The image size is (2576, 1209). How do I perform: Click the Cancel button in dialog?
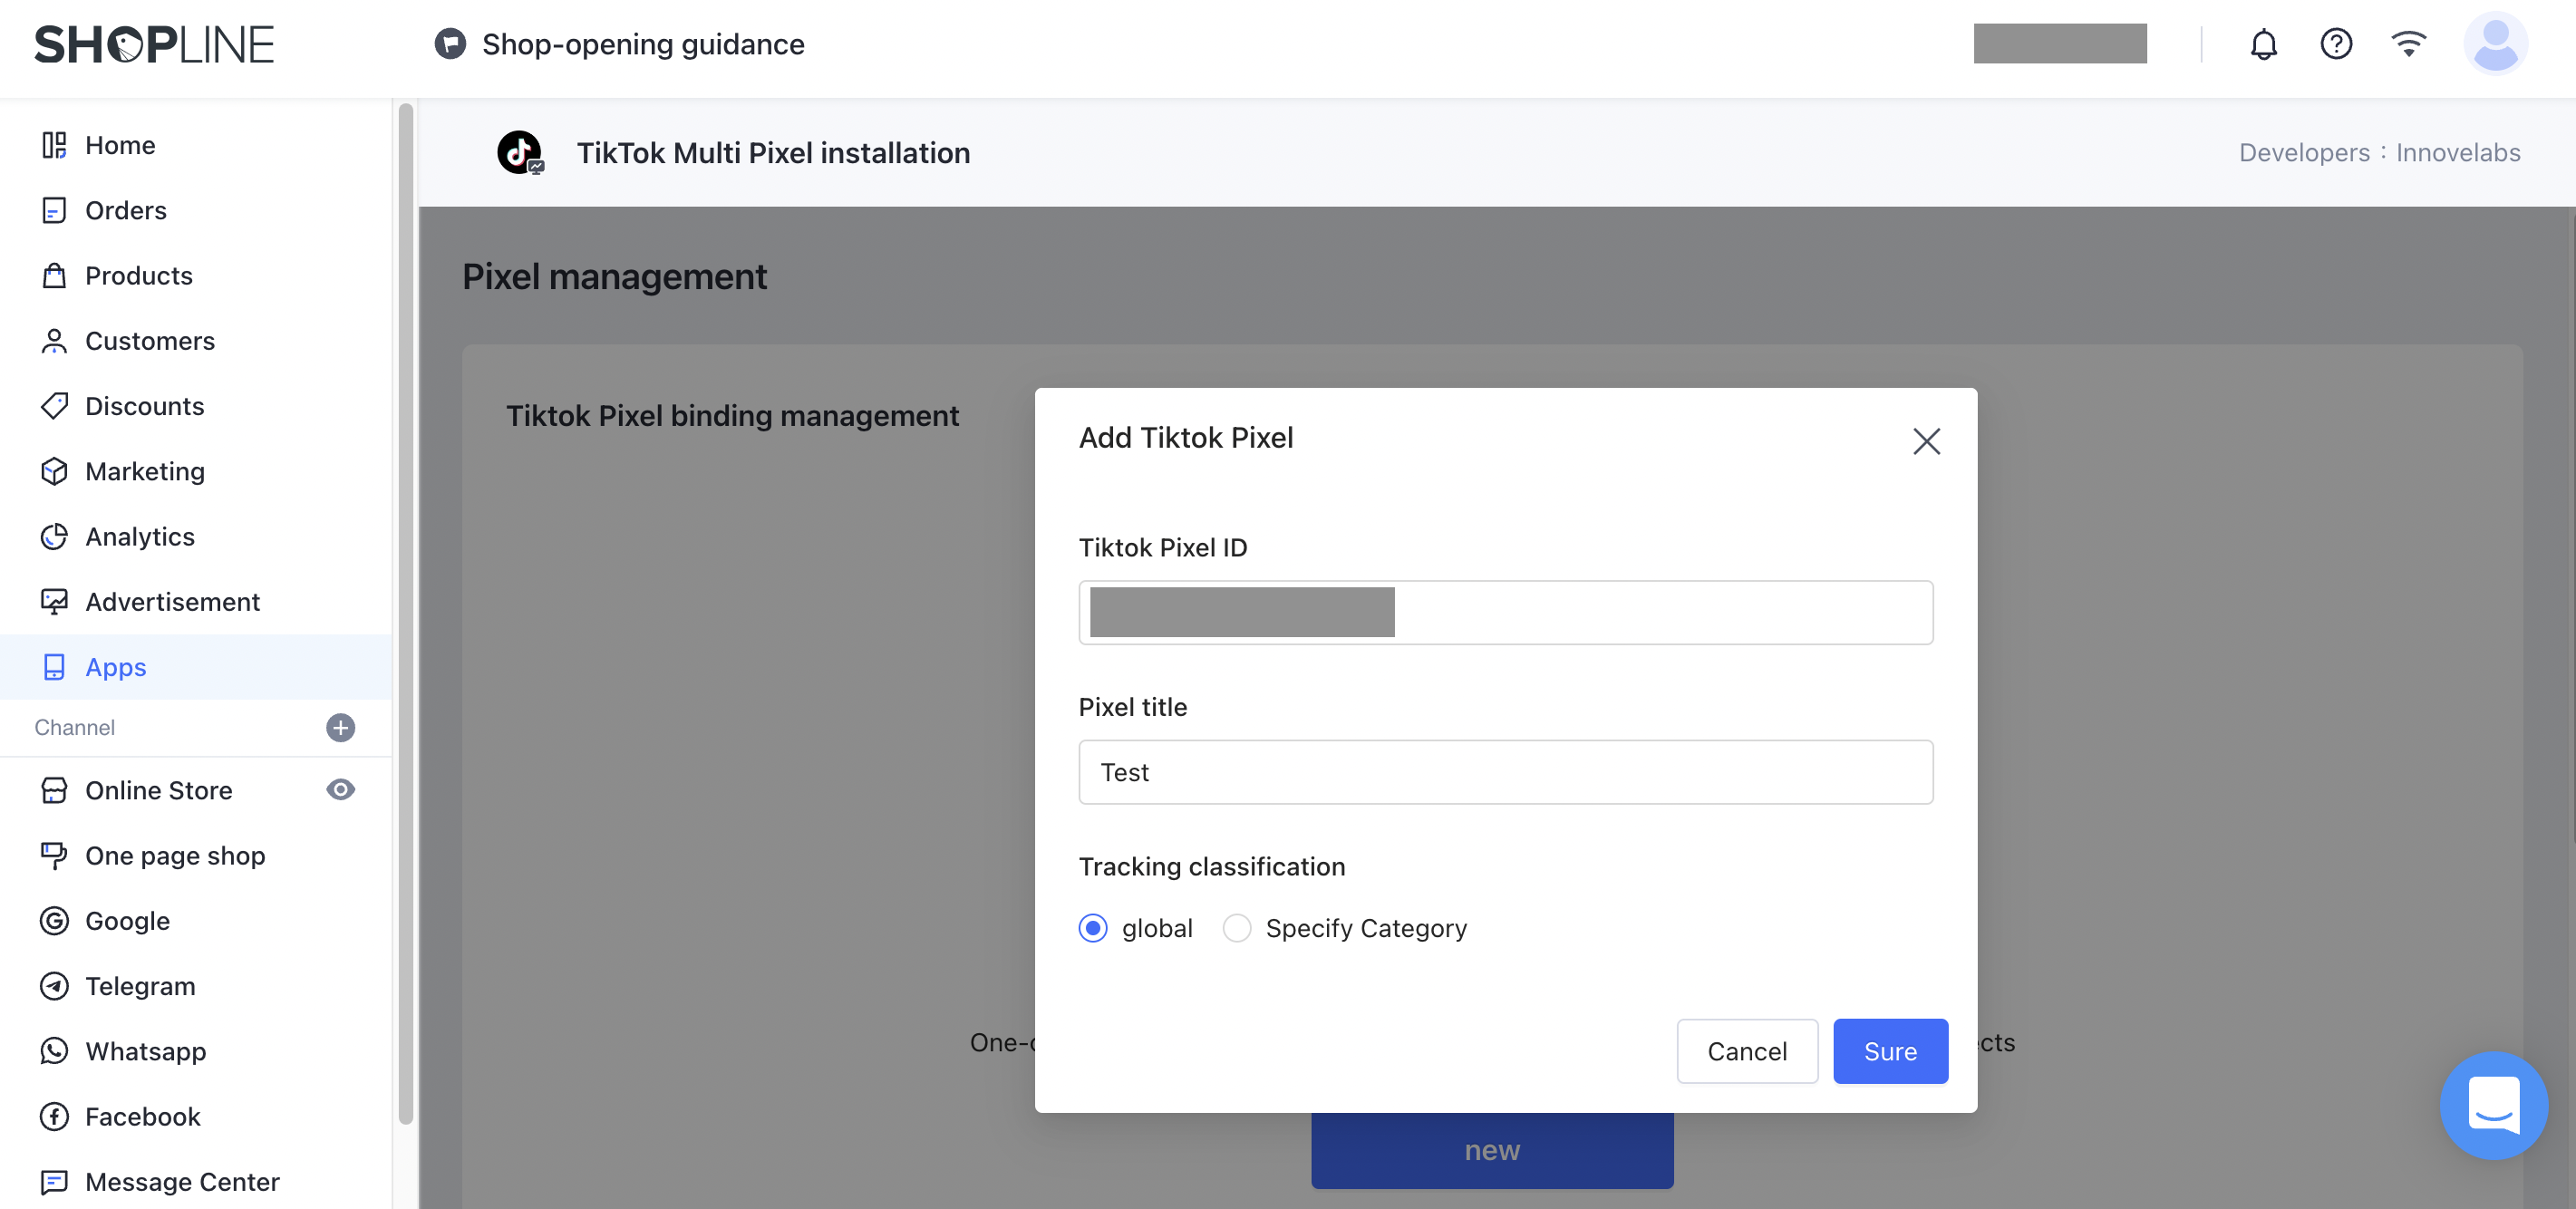click(x=1747, y=1051)
